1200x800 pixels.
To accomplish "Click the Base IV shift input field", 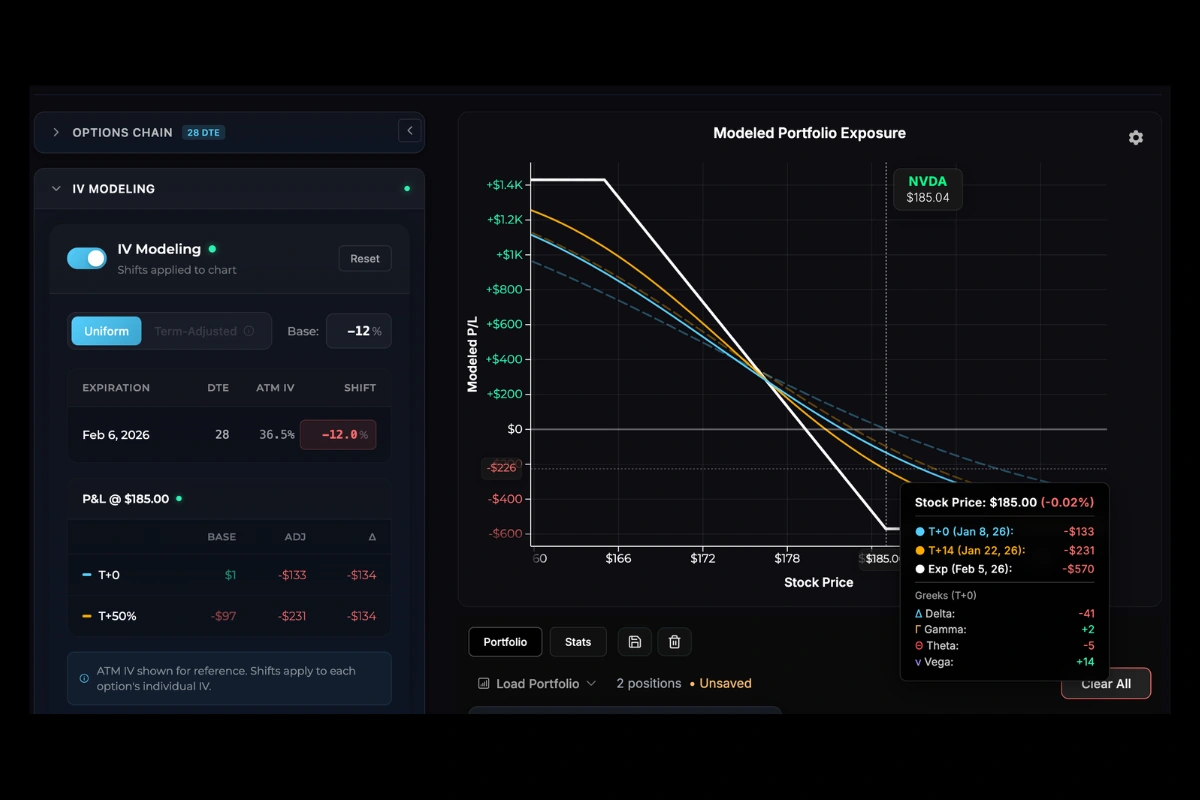I will point(358,331).
